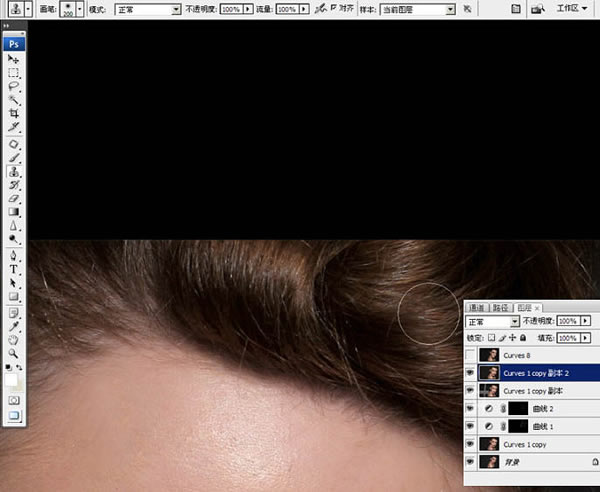Select the 图层 tab
600x492 pixels.
(528, 308)
